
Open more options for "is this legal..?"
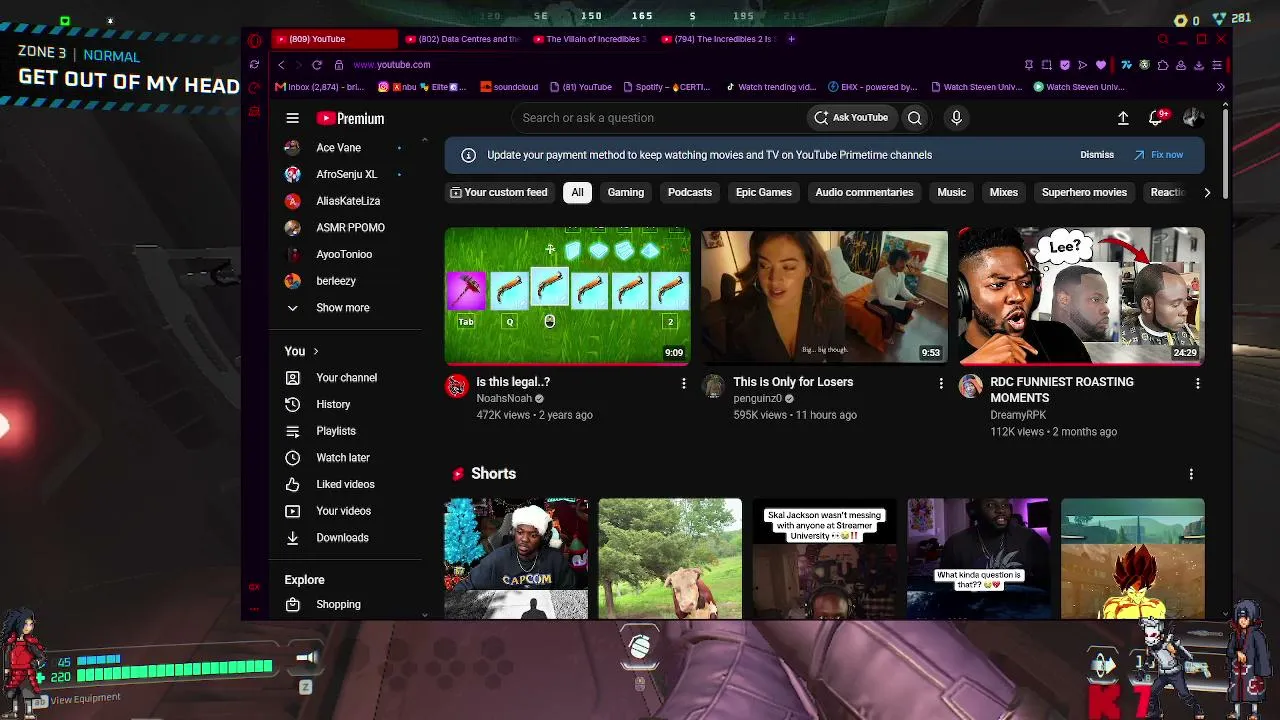pos(684,383)
